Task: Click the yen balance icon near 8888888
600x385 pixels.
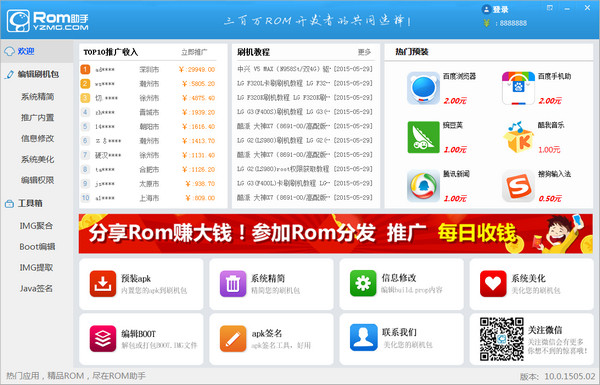Action: pyautogui.click(x=486, y=23)
